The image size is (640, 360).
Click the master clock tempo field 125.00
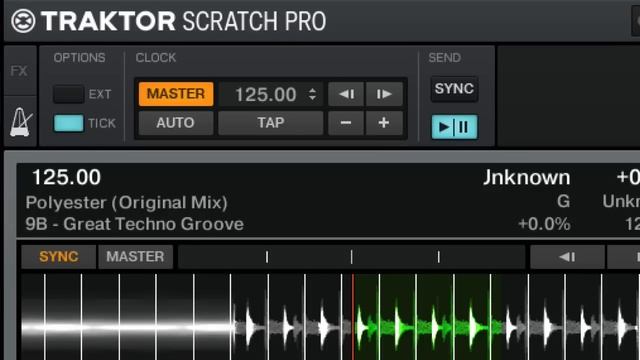(266, 94)
